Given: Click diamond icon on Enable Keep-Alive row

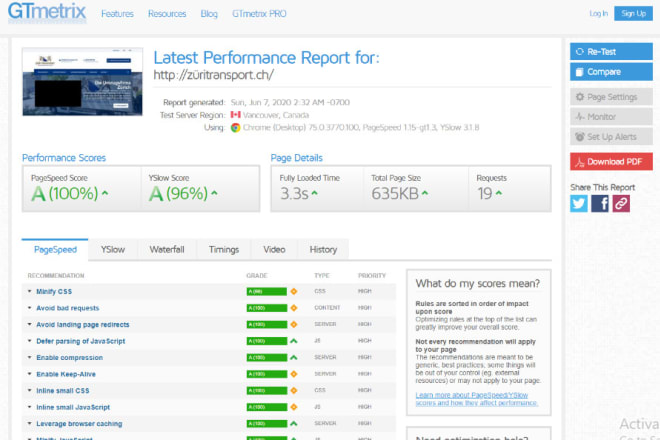Looking at the screenshot, I should [x=294, y=374].
